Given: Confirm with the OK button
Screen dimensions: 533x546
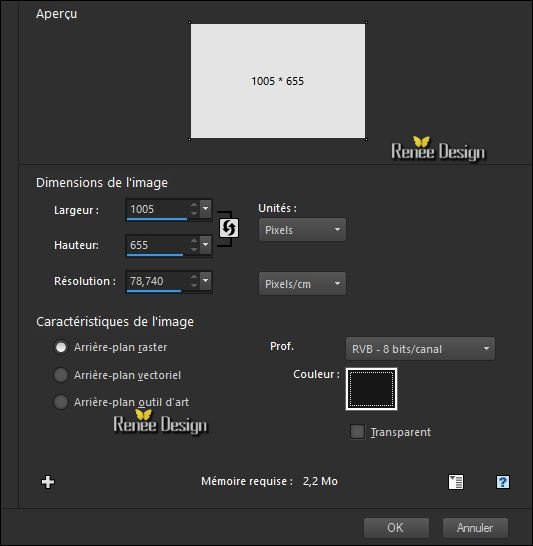Looking at the screenshot, I should click(x=396, y=528).
